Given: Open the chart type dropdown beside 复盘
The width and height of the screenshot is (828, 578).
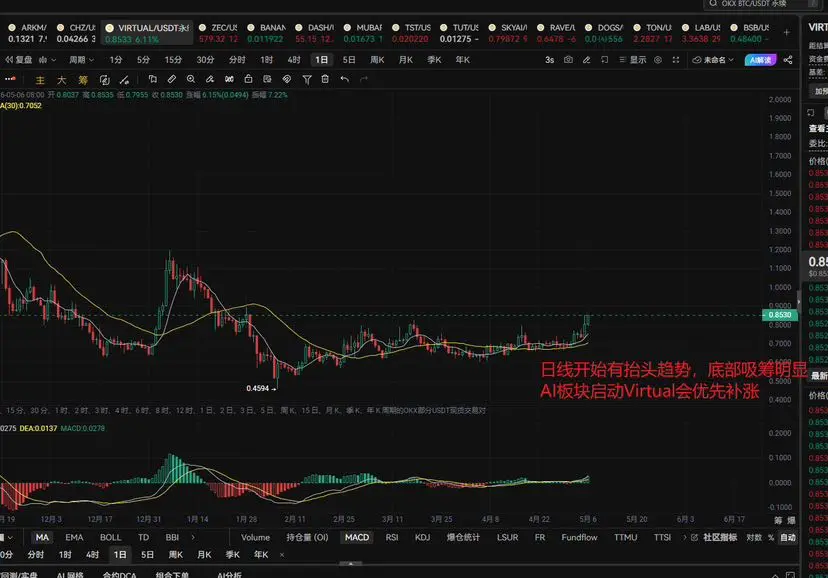Looking at the screenshot, I should pyautogui.click(x=46, y=60).
